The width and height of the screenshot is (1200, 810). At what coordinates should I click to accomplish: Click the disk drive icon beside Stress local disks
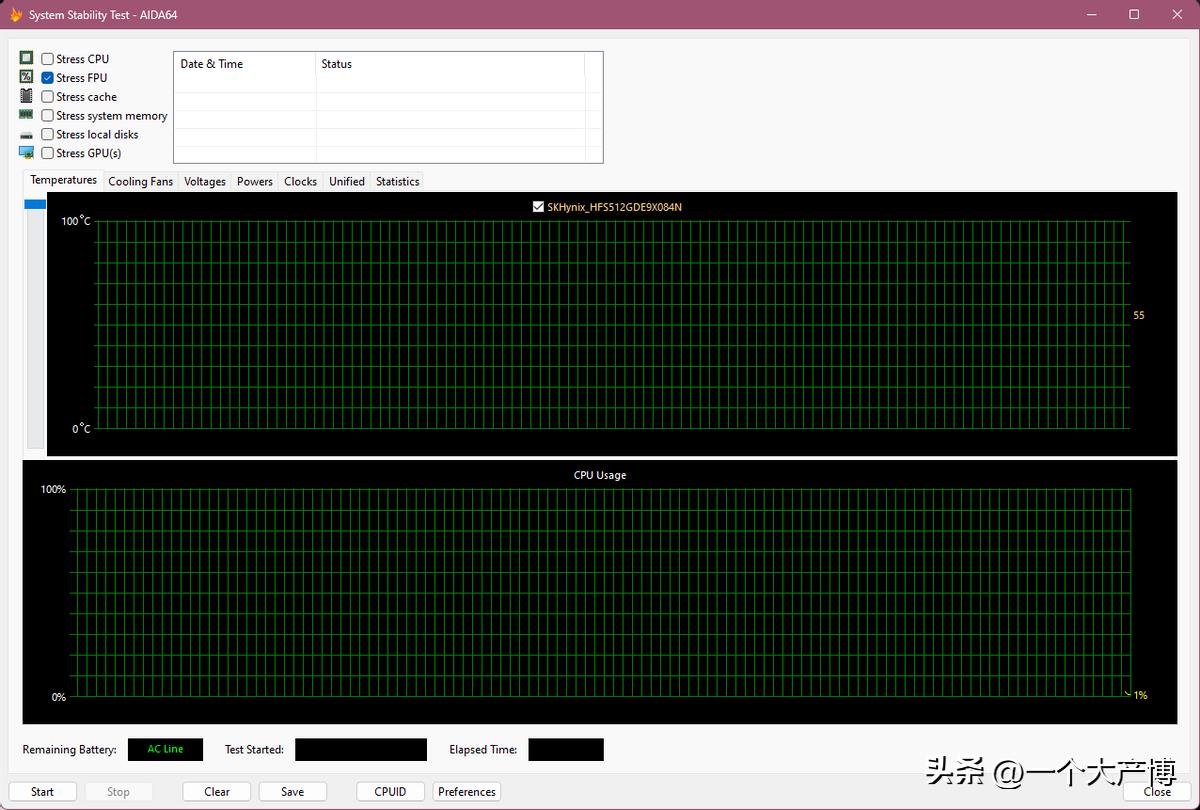26,135
